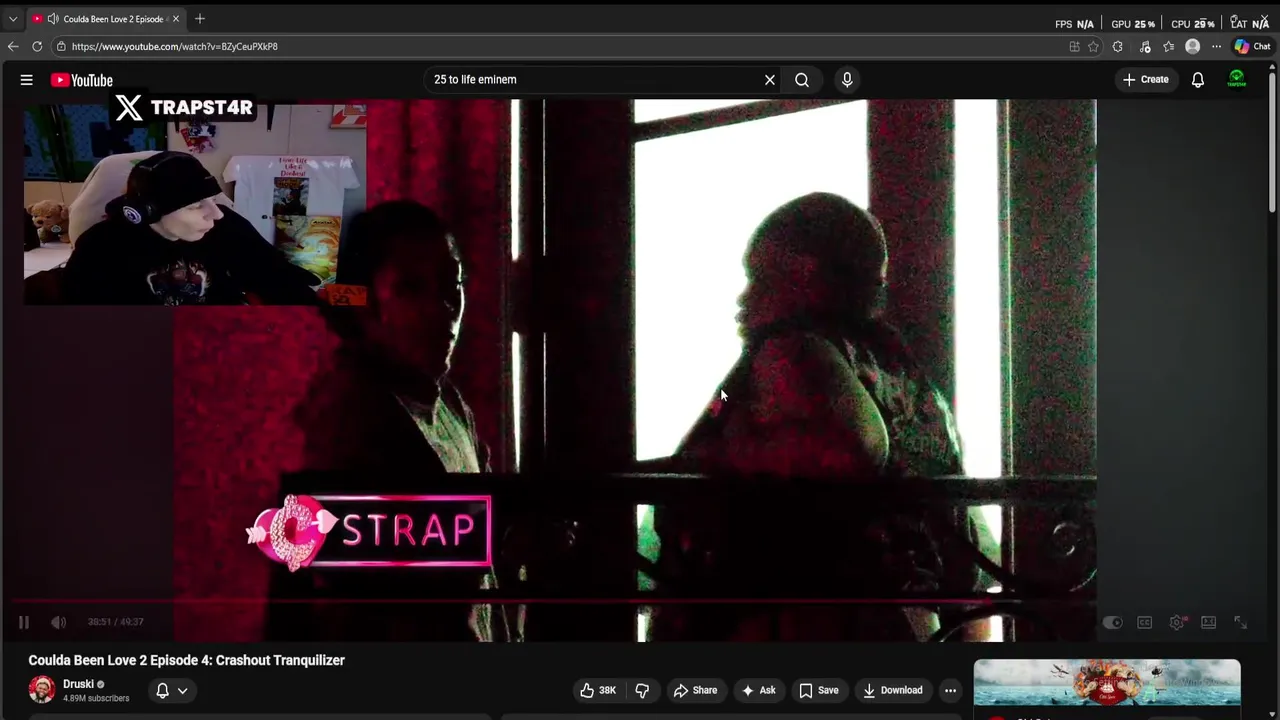1280x720 pixels.
Task: Open the favorites list icon
Action: 1168,46
